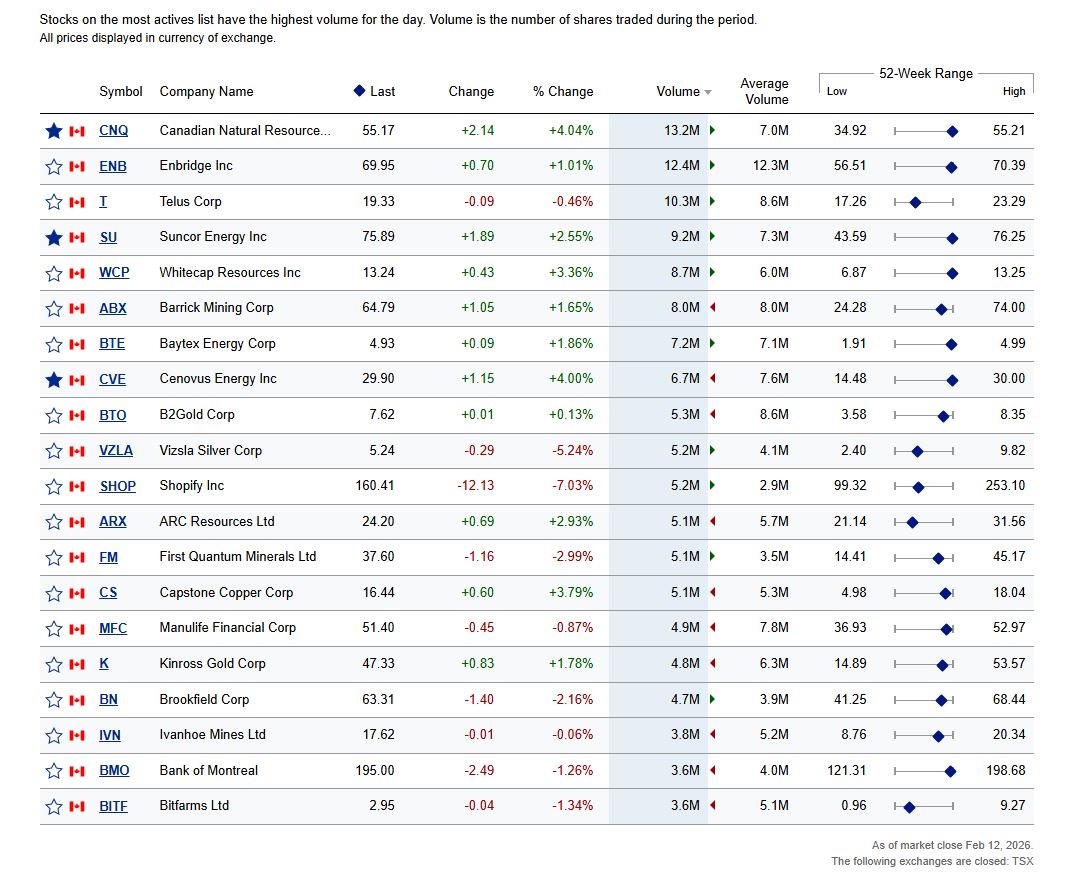Star the Whitecap Resources row
Screen dimensions: 1071x874
point(54,273)
